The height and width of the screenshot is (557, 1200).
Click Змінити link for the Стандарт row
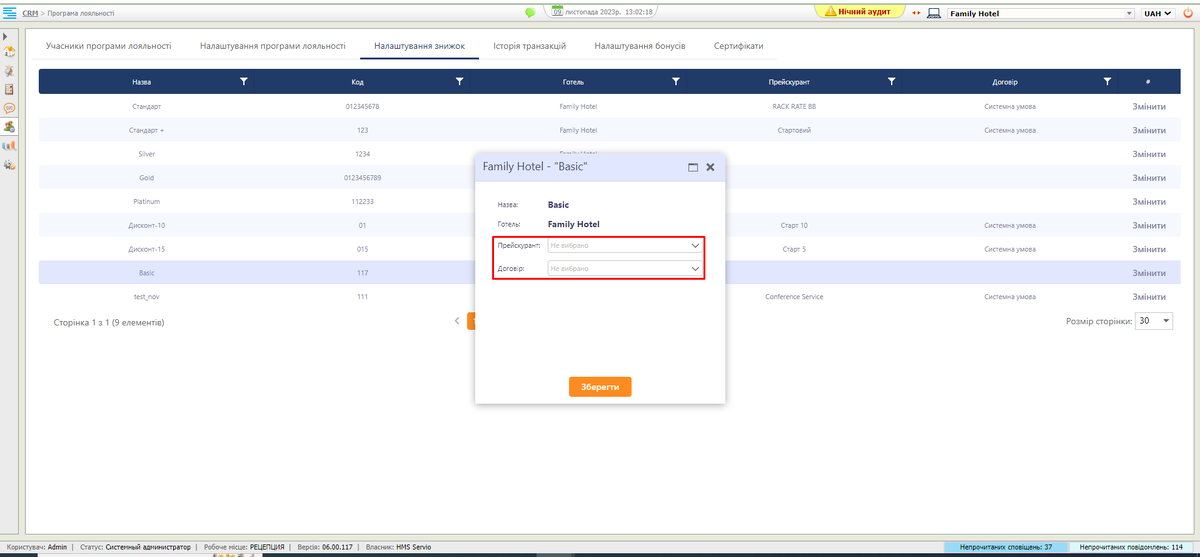[x=1148, y=105]
